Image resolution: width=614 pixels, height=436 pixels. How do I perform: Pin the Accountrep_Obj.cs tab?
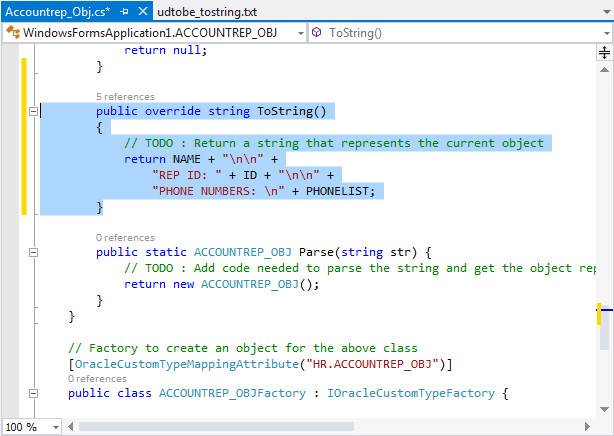coord(125,12)
